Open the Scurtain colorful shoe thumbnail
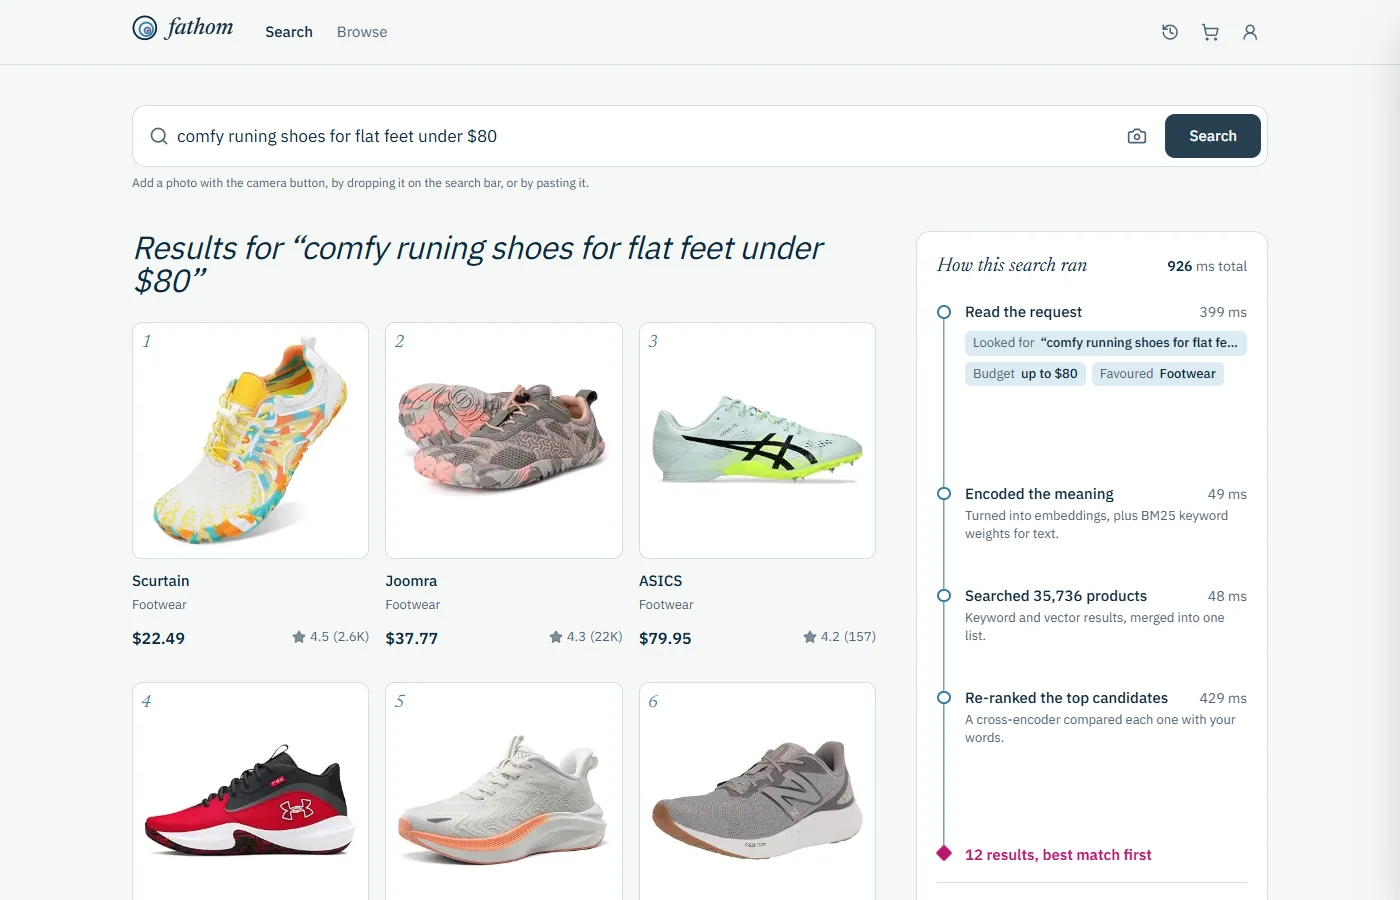The height and width of the screenshot is (900, 1400). [250, 440]
